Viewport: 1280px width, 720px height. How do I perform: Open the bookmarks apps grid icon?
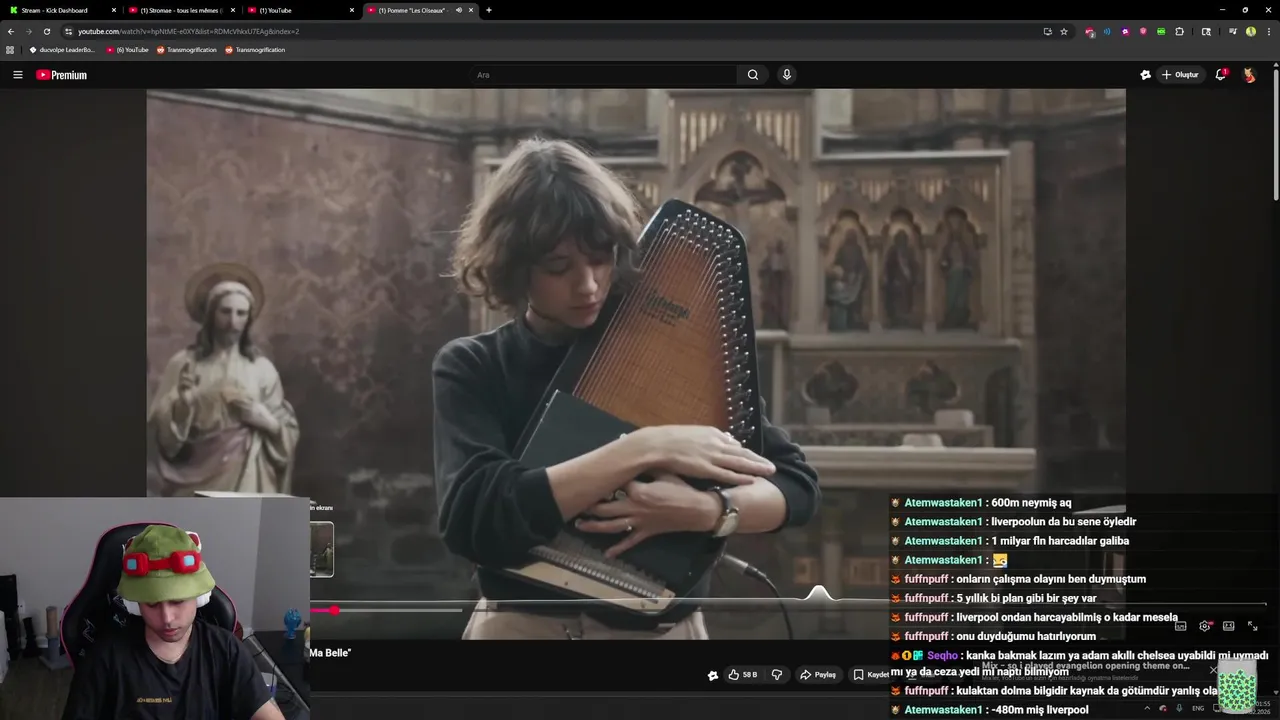[10, 49]
